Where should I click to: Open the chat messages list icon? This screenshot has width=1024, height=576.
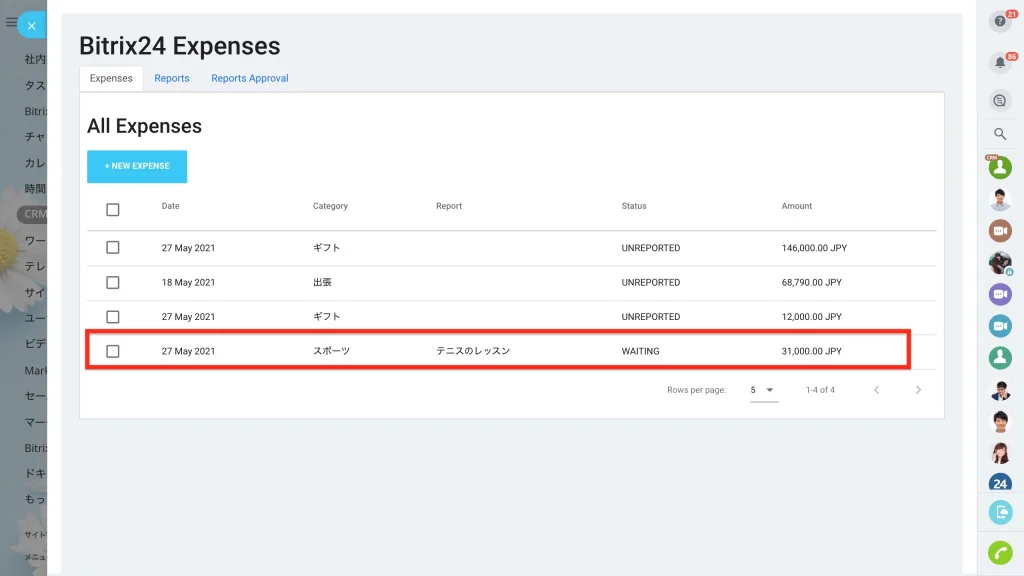point(1000,101)
